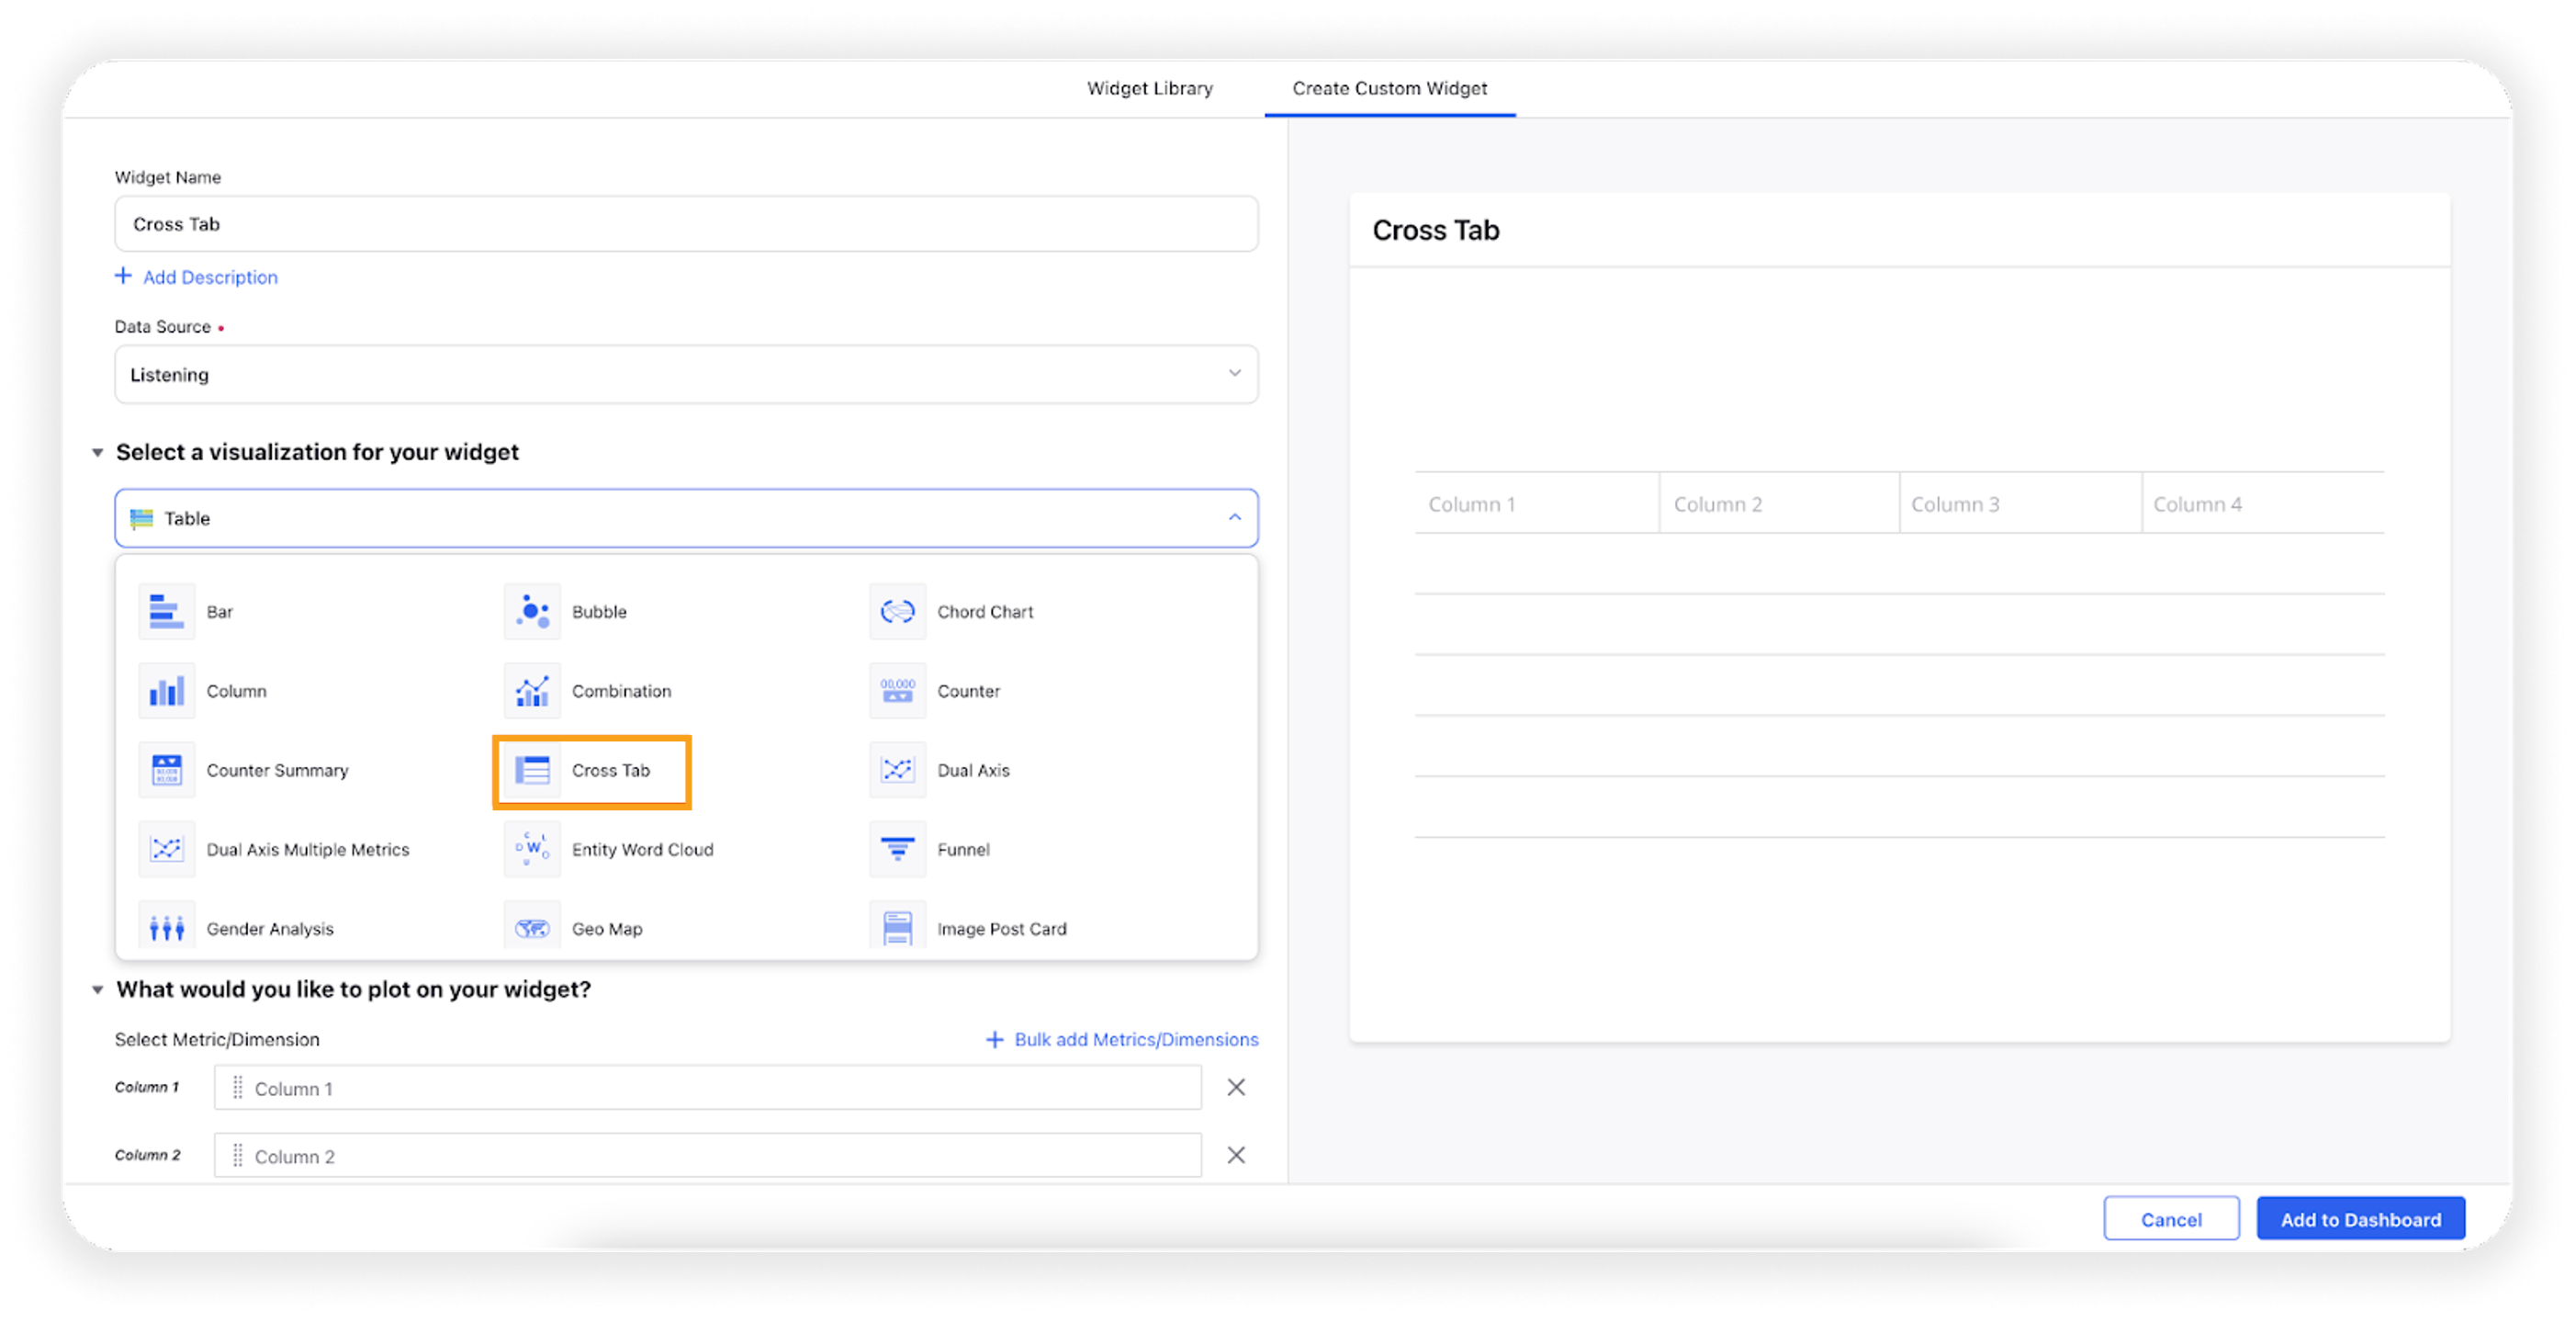This screenshot has width=2576, height=1322.
Task: Remove Column 1 with its X icon
Action: (x=1236, y=1087)
